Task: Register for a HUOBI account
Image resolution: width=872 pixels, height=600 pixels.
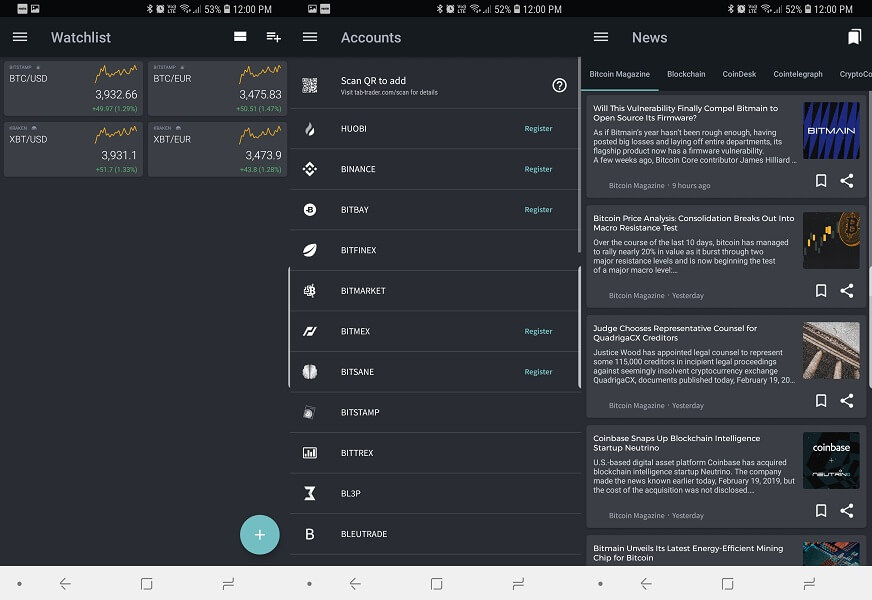Action: click(x=538, y=129)
